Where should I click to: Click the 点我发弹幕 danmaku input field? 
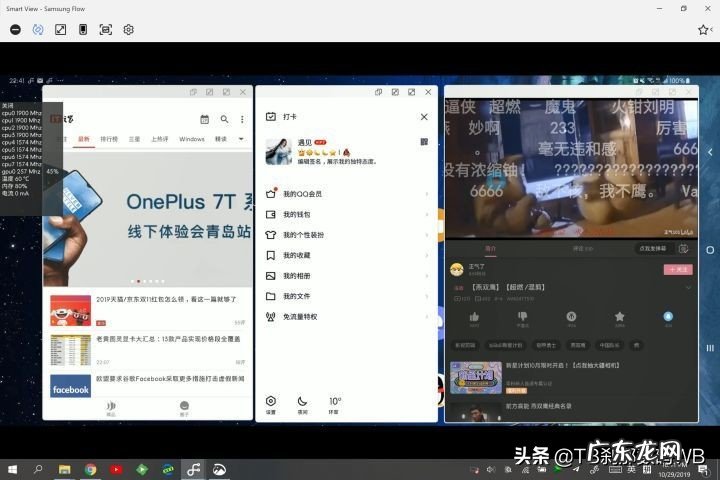(x=652, y=248)
